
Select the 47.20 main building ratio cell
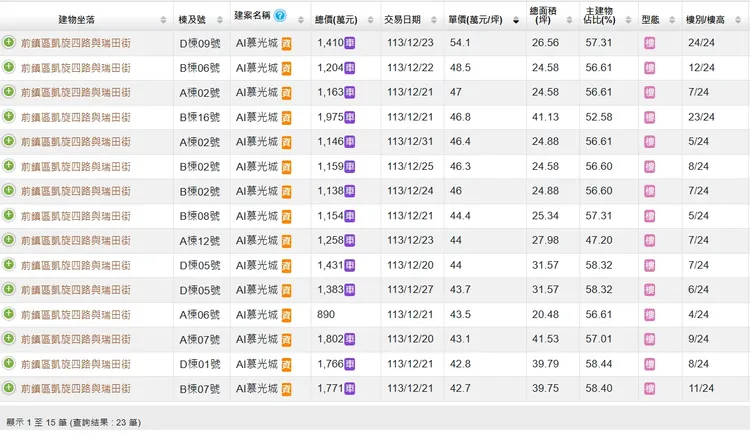599,240
